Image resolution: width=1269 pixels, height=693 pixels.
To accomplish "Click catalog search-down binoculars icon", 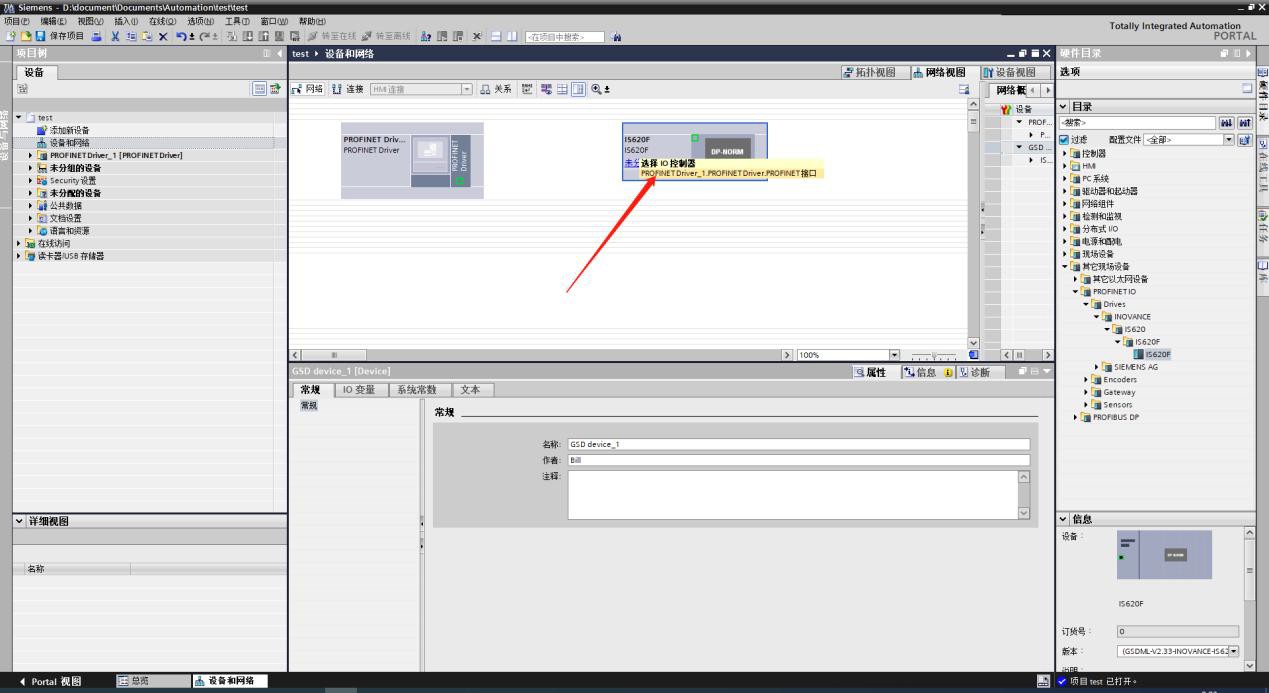I will point(1226,123).
